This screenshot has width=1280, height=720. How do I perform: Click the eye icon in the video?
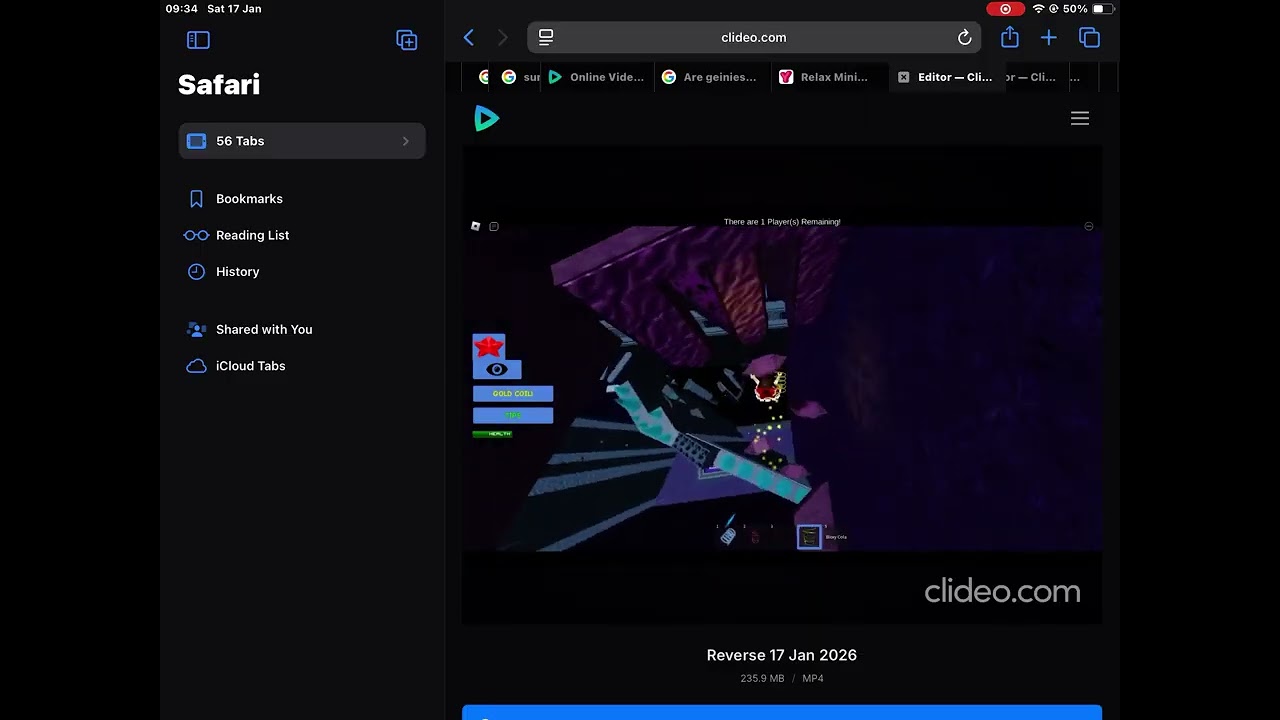pyautogui.click(x=497, y=369)
